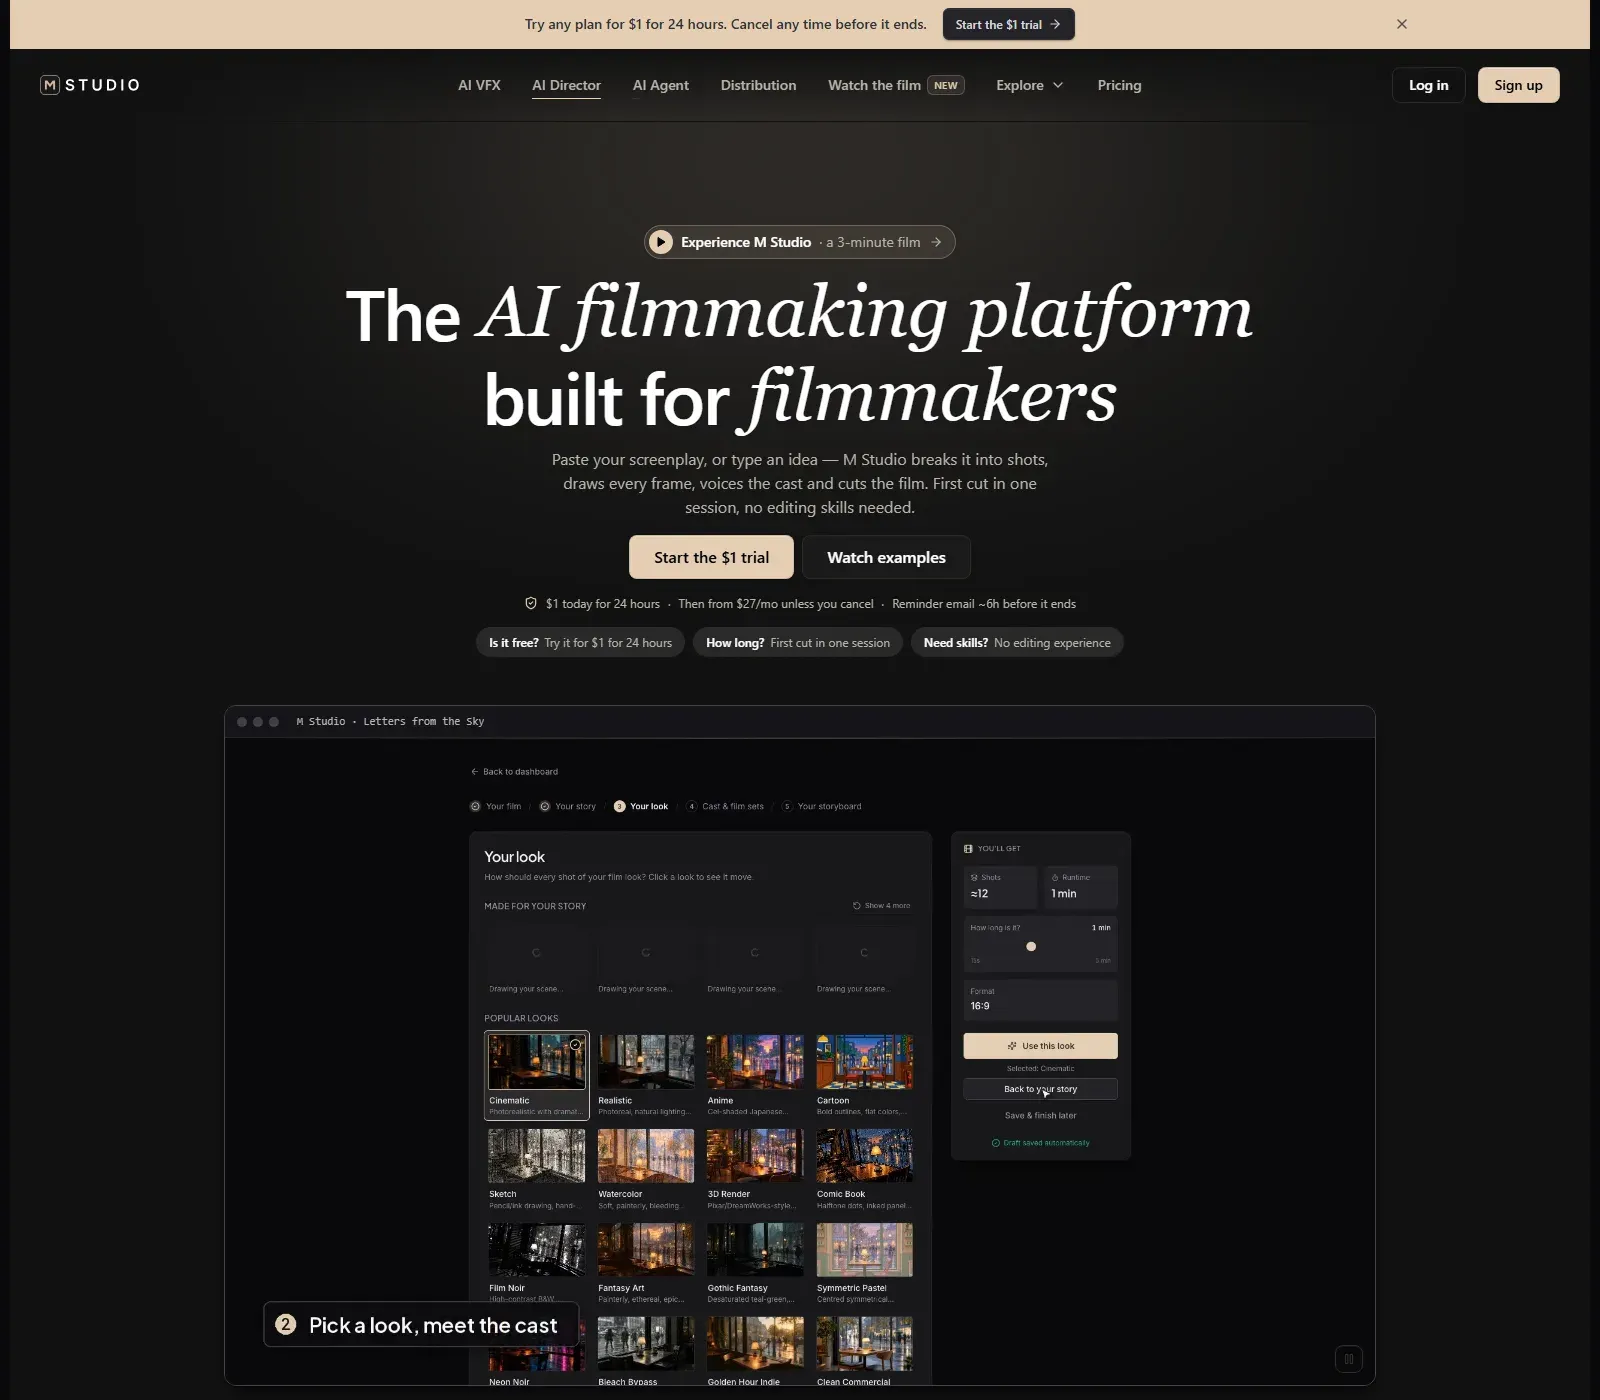
Task: Select the Cast & film sets step
Action: [x=725, y=806]
